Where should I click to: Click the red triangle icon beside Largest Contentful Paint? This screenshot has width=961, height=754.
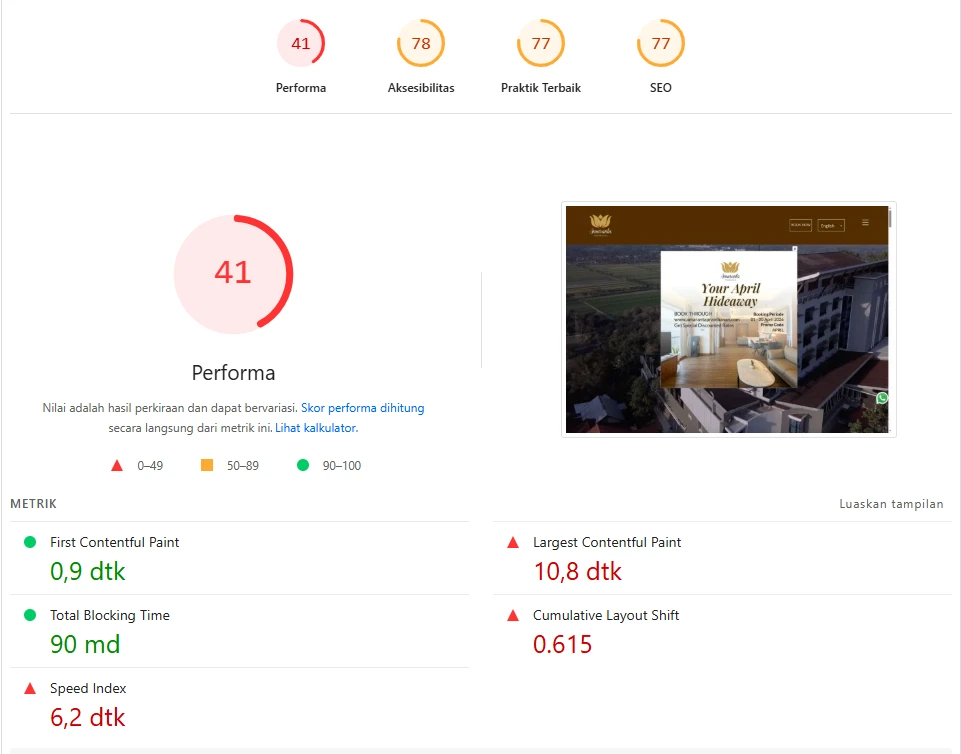click(513, 542)
